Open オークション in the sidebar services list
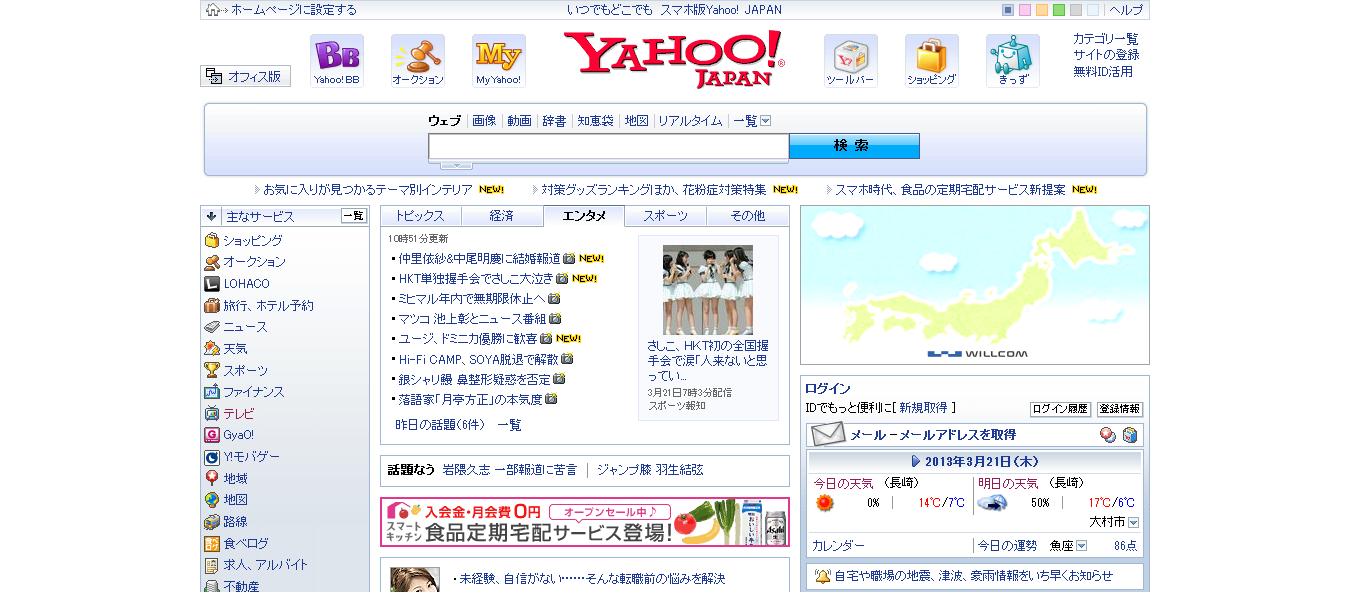Image resolution: width=1349 pixels, height=592 pixels. click(254, 262)
